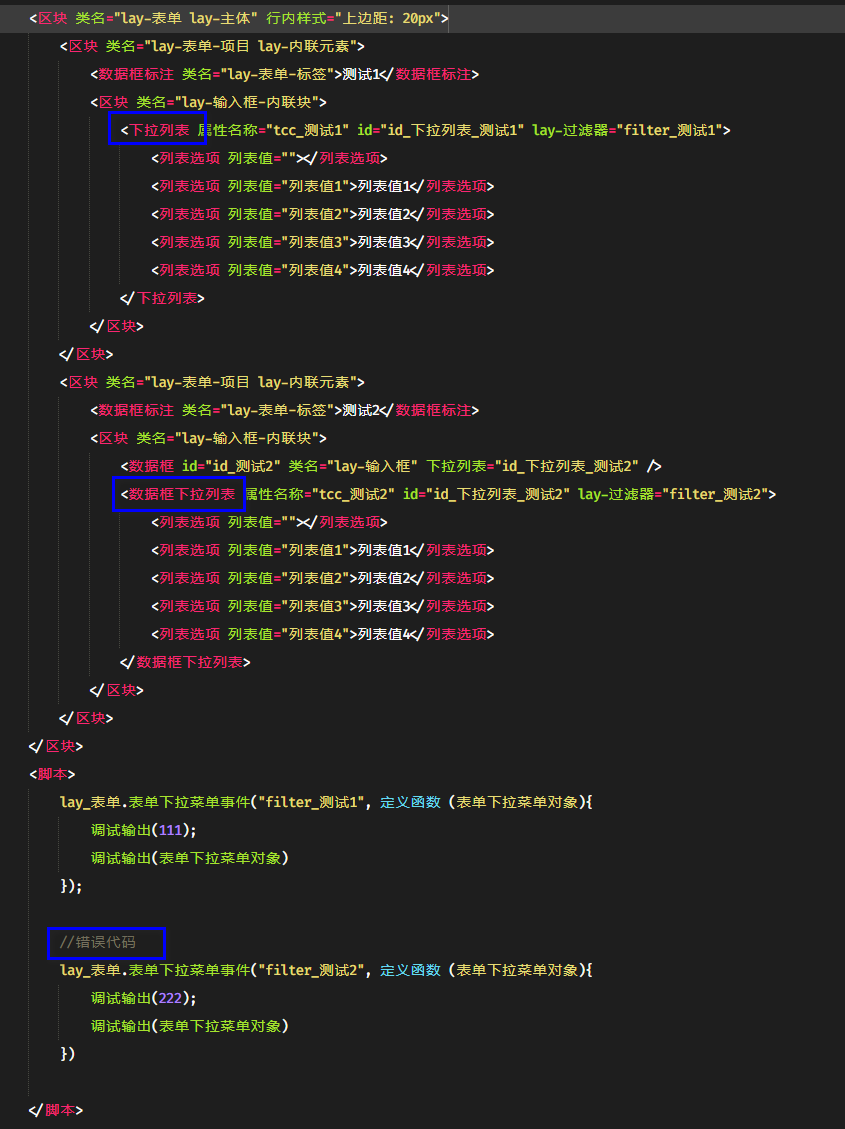Click 调试输出(表单下拉菜单对象) below the 222 line
This screenshot has width=845, height=1129.
tap(189, 1026)
